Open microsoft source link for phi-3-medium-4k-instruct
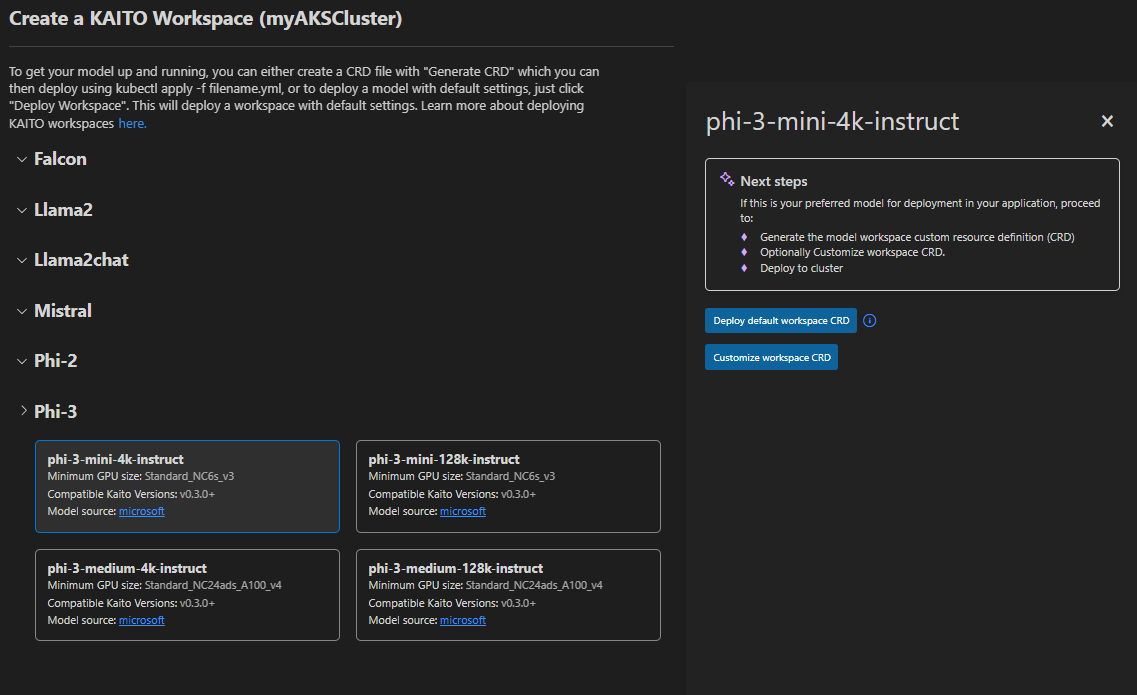 (141, 620)
